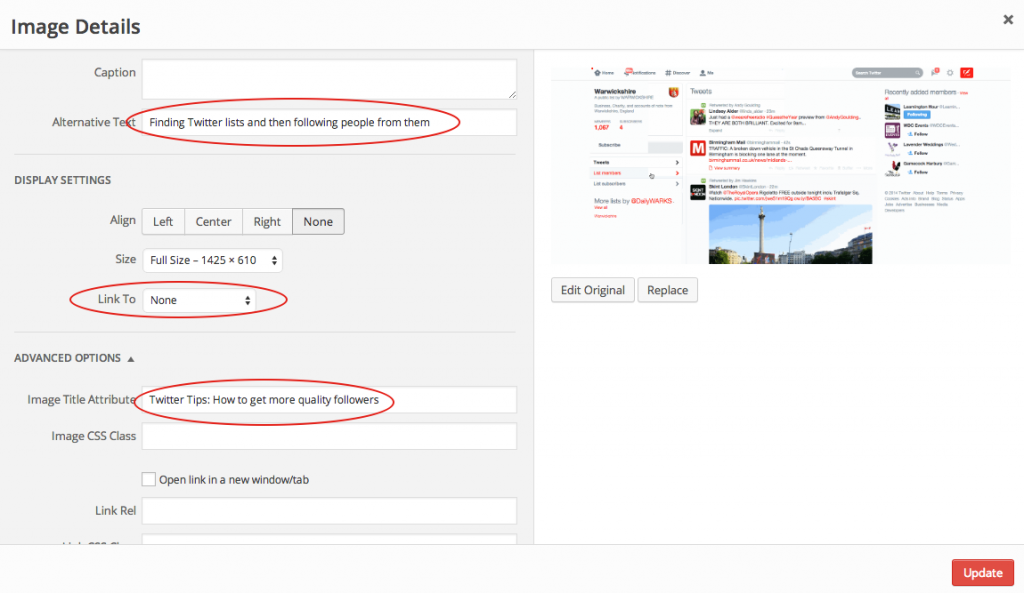Enable Open link in a new window/tab
Screen dimensions: 1024x593
coord(148,479)
